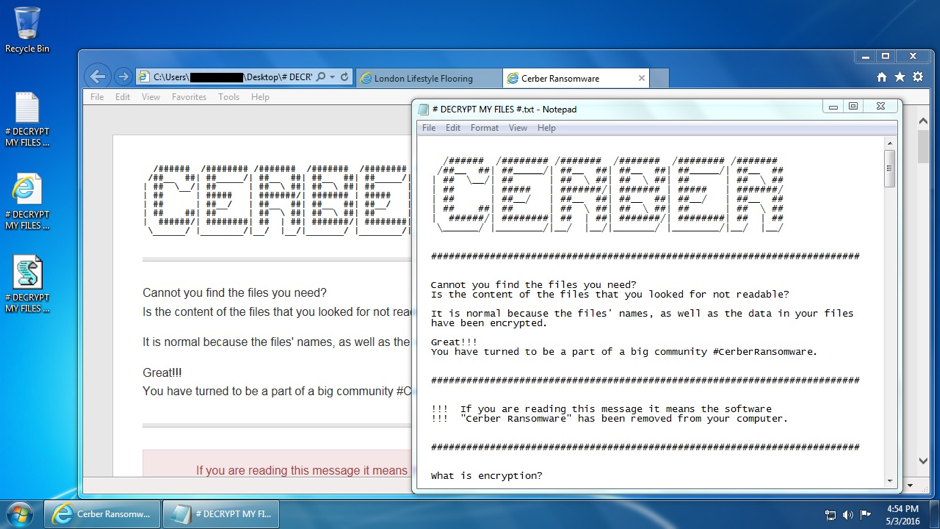Click Notepad scrollbar down arrow
The image size is (940, 529).
coord(890,481)
